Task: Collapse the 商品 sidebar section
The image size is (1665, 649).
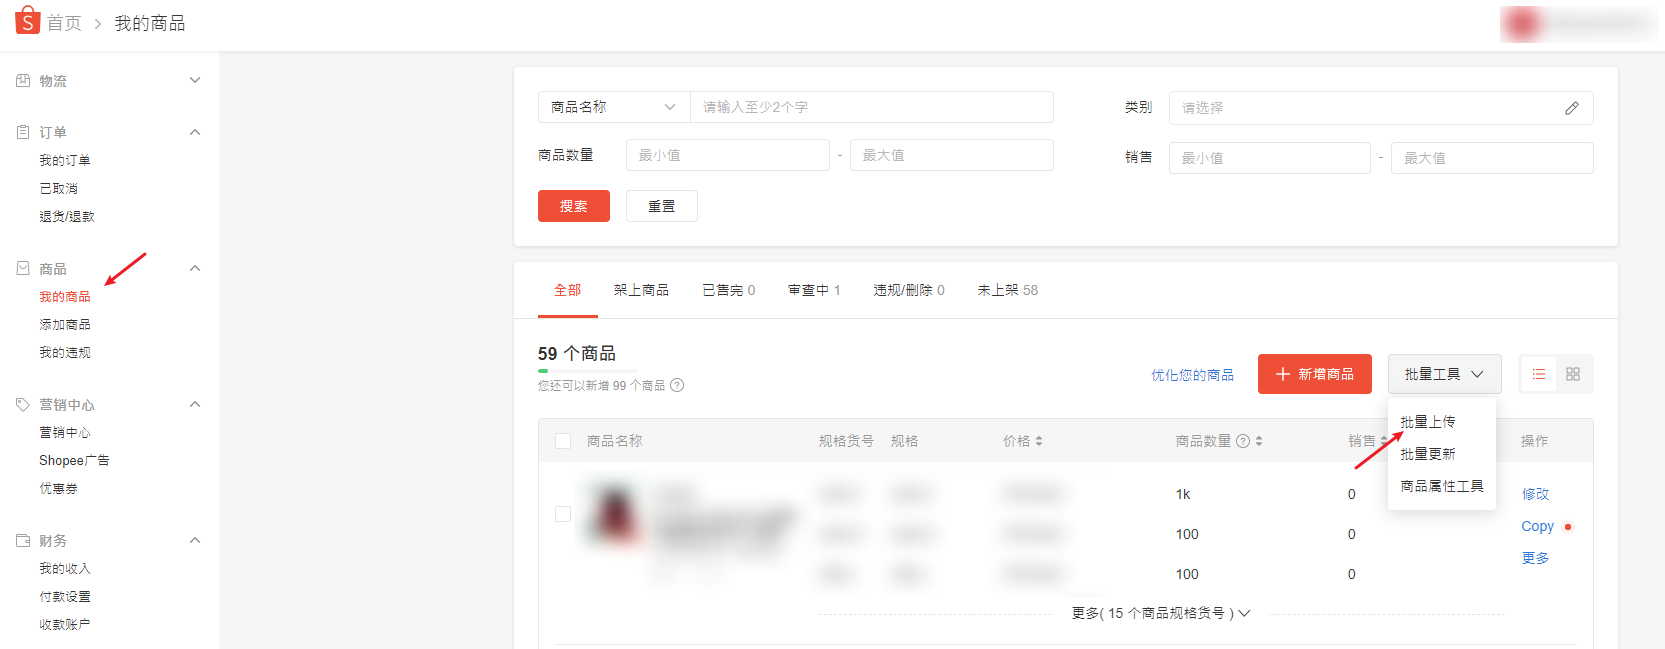Action: point(195,268)
